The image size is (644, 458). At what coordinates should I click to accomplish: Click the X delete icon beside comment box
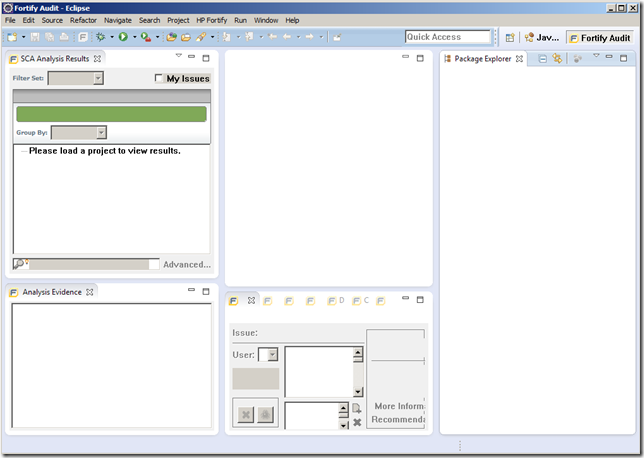[x=357, y=423]
